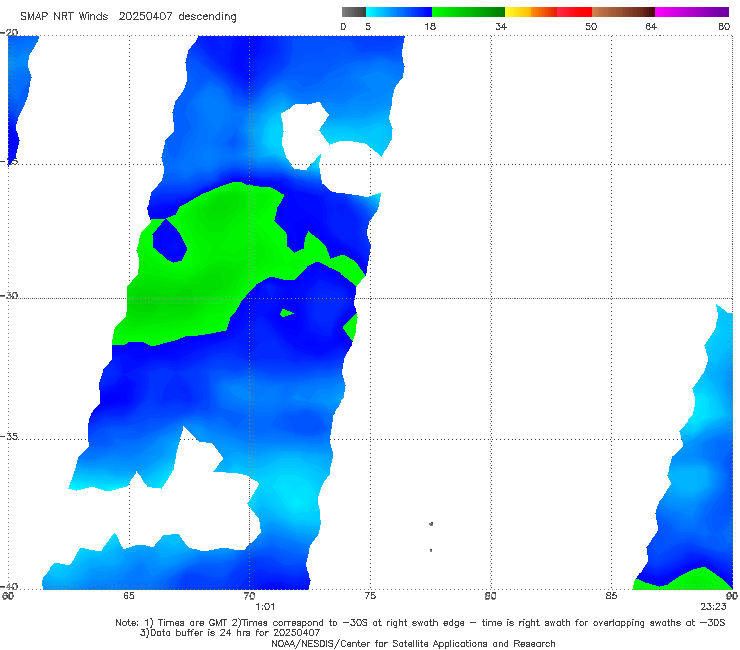740x650 pixels.
Task: Click the color bar label '50'
Action: tap(591, 26)
